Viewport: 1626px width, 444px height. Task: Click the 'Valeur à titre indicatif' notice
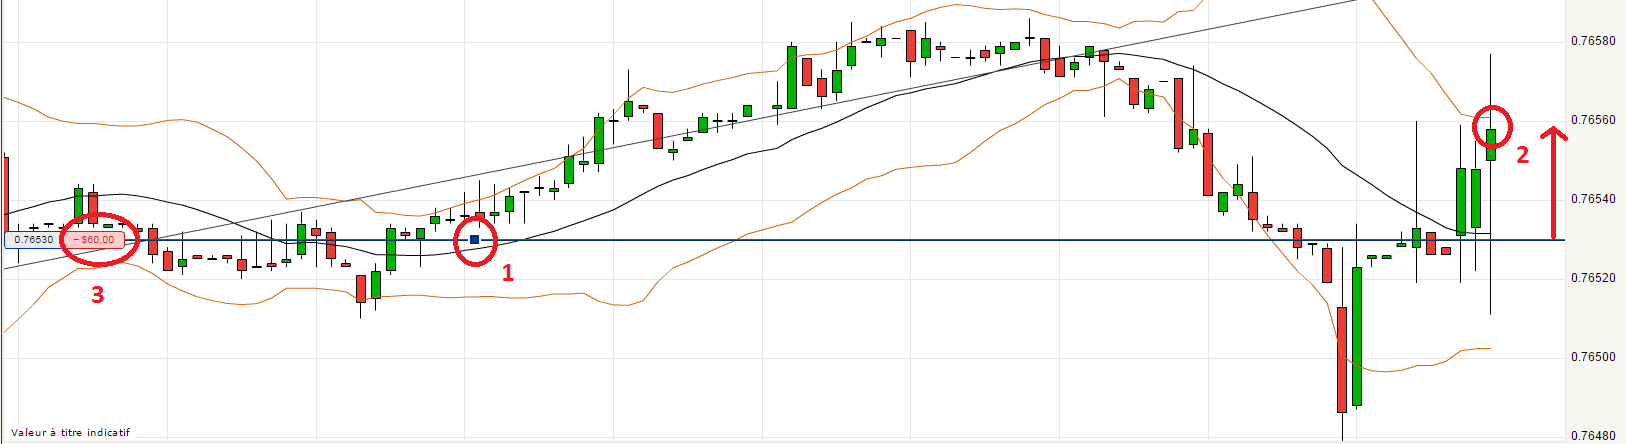[70, 433]
